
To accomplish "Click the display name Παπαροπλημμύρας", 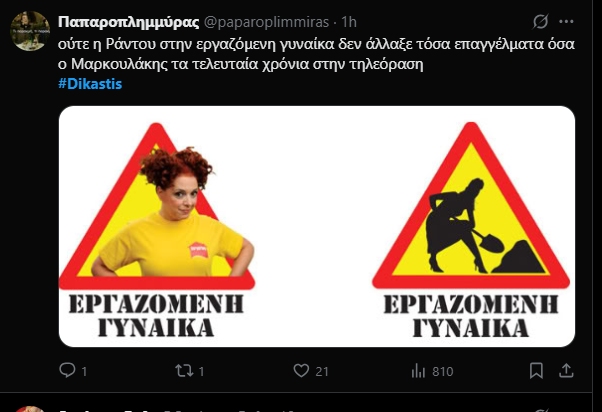I will coord(129,22).
